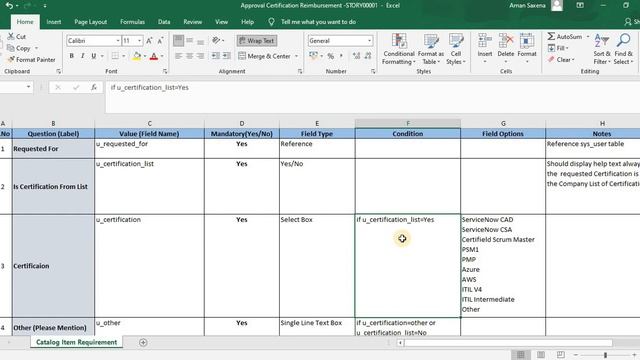Click the Decrease Indent icon
This screenshot has width=640, height=360.
(216, 56)
